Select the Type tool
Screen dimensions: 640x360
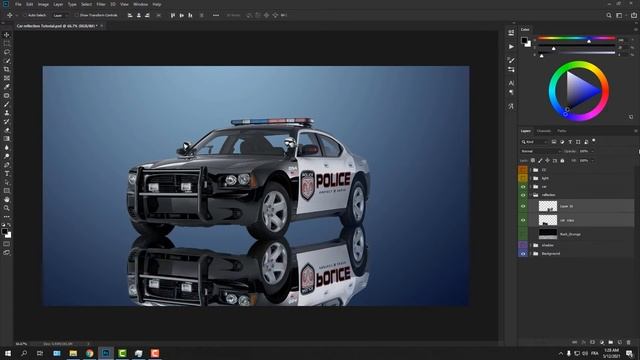click(x=7, y=173)
